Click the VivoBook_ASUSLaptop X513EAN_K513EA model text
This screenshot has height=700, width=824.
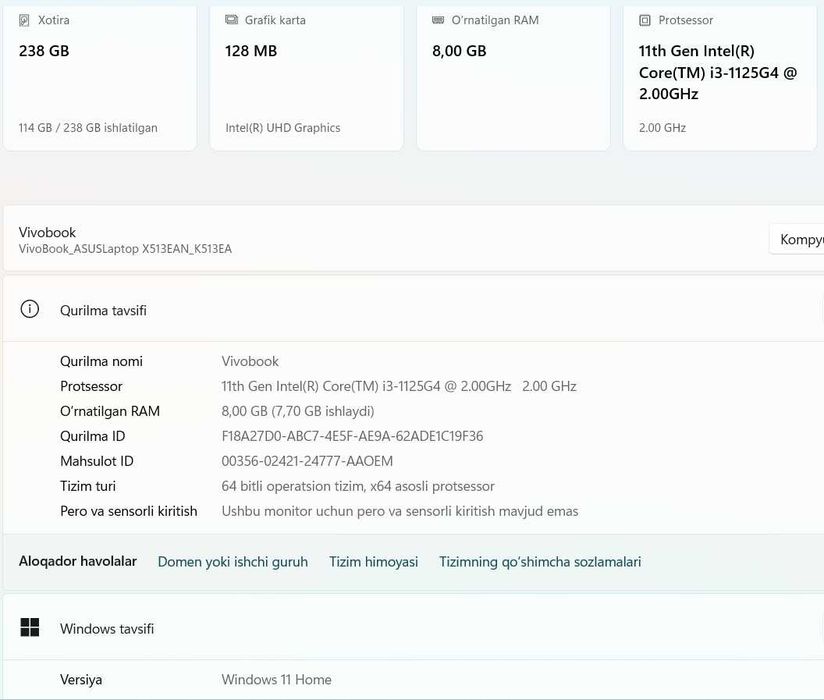coord(125,249)
